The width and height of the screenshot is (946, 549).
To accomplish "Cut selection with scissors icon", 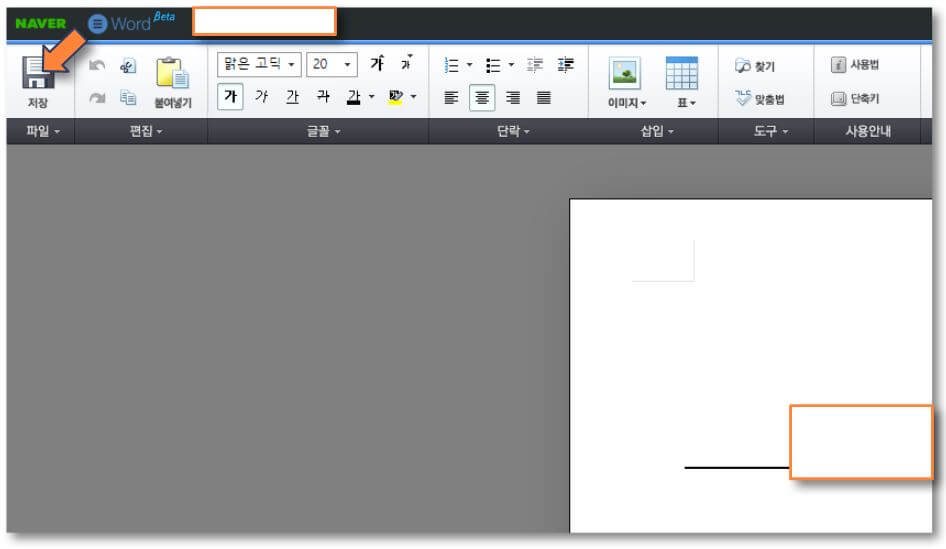I will [x=128, y=65].
